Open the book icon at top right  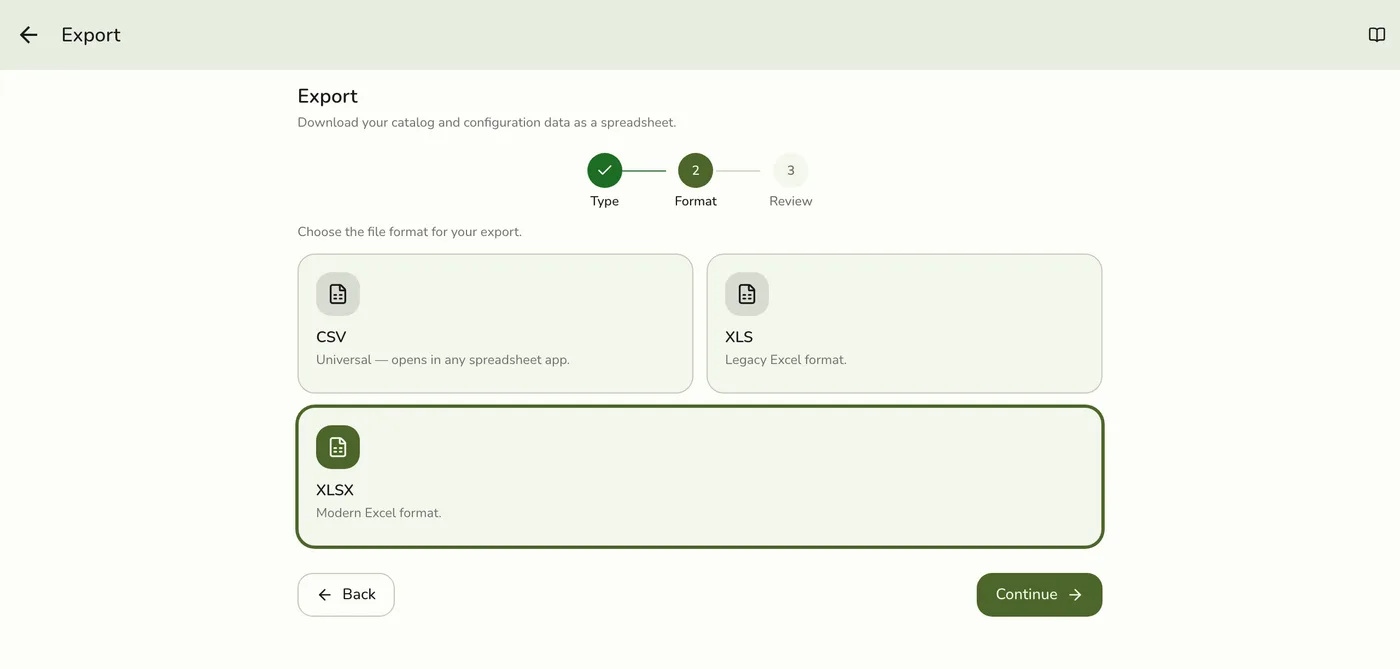pos(1377,35)
